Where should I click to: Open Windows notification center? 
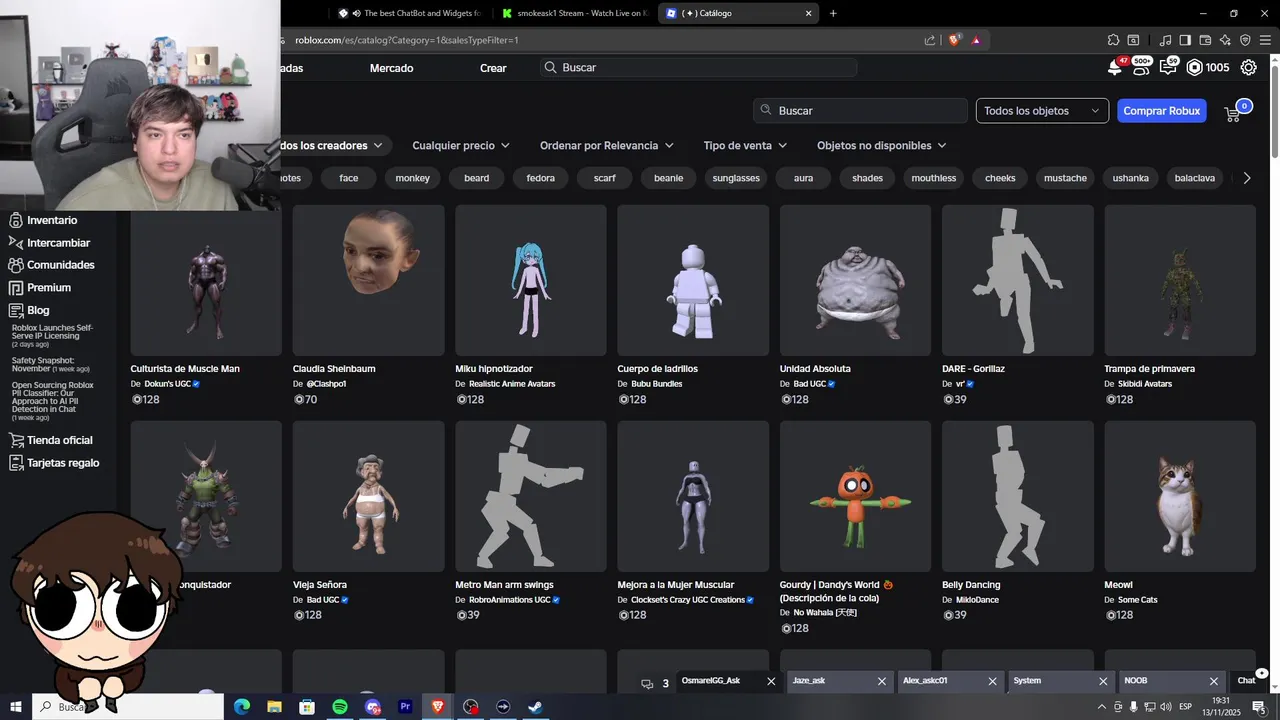[x=1259, y=707]
